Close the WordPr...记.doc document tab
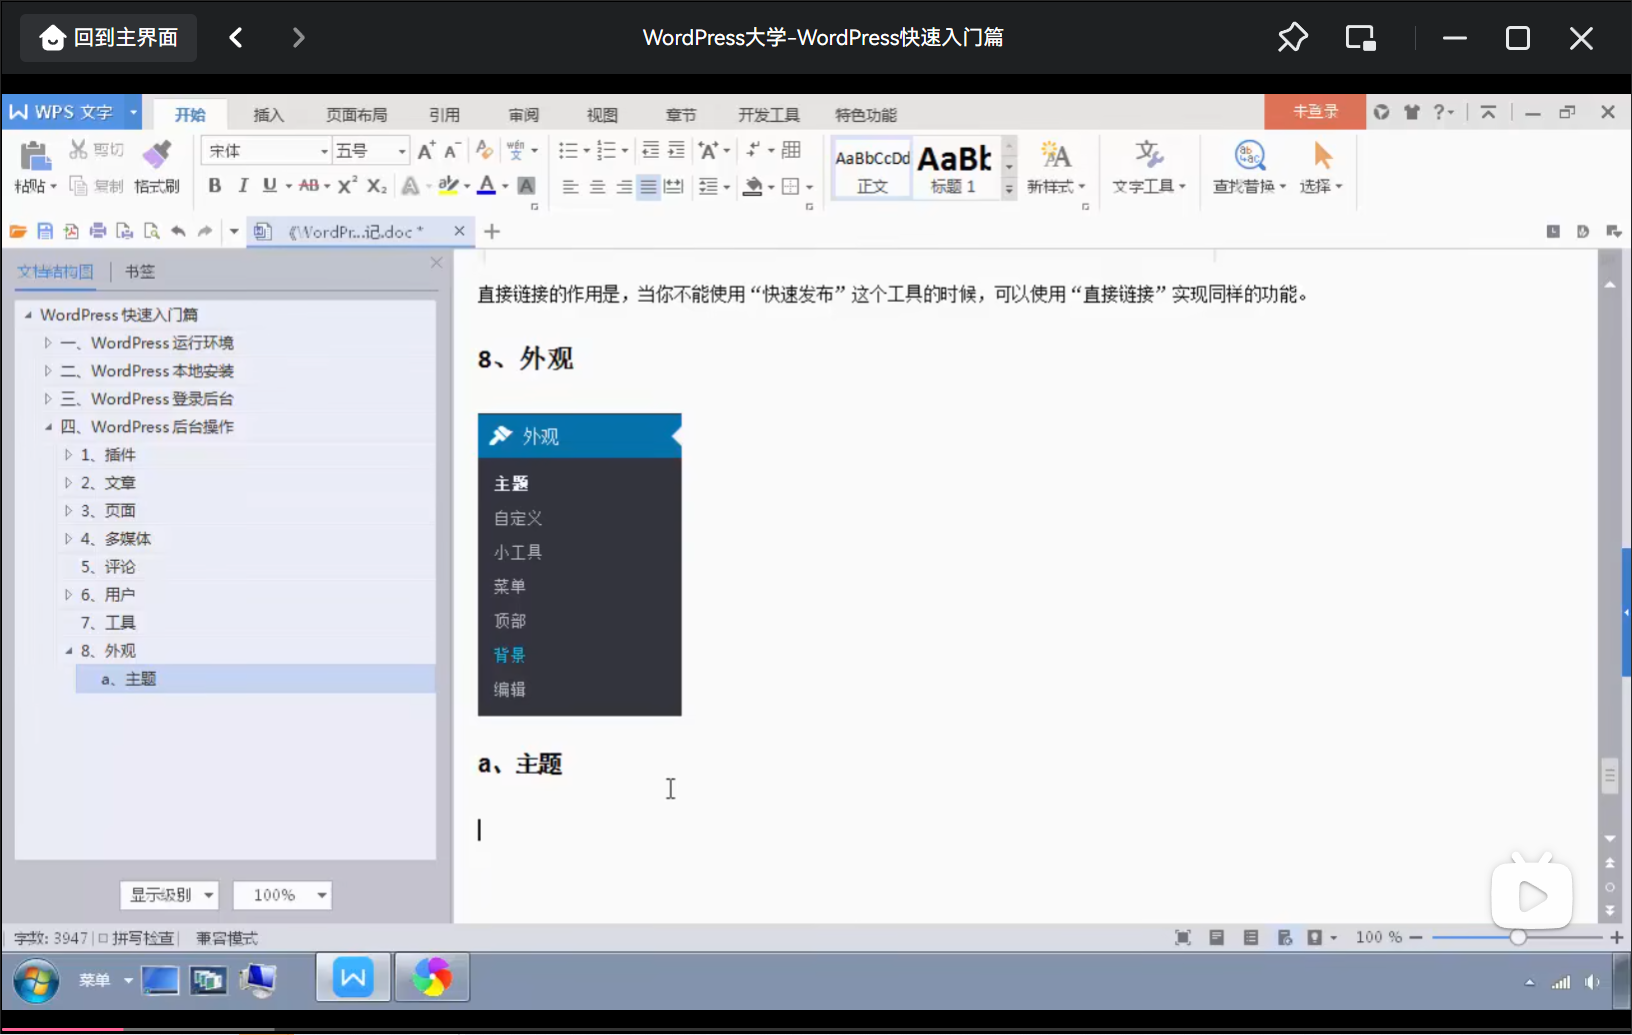Viewport: 1632px width, 1035px height. point(459,231)
